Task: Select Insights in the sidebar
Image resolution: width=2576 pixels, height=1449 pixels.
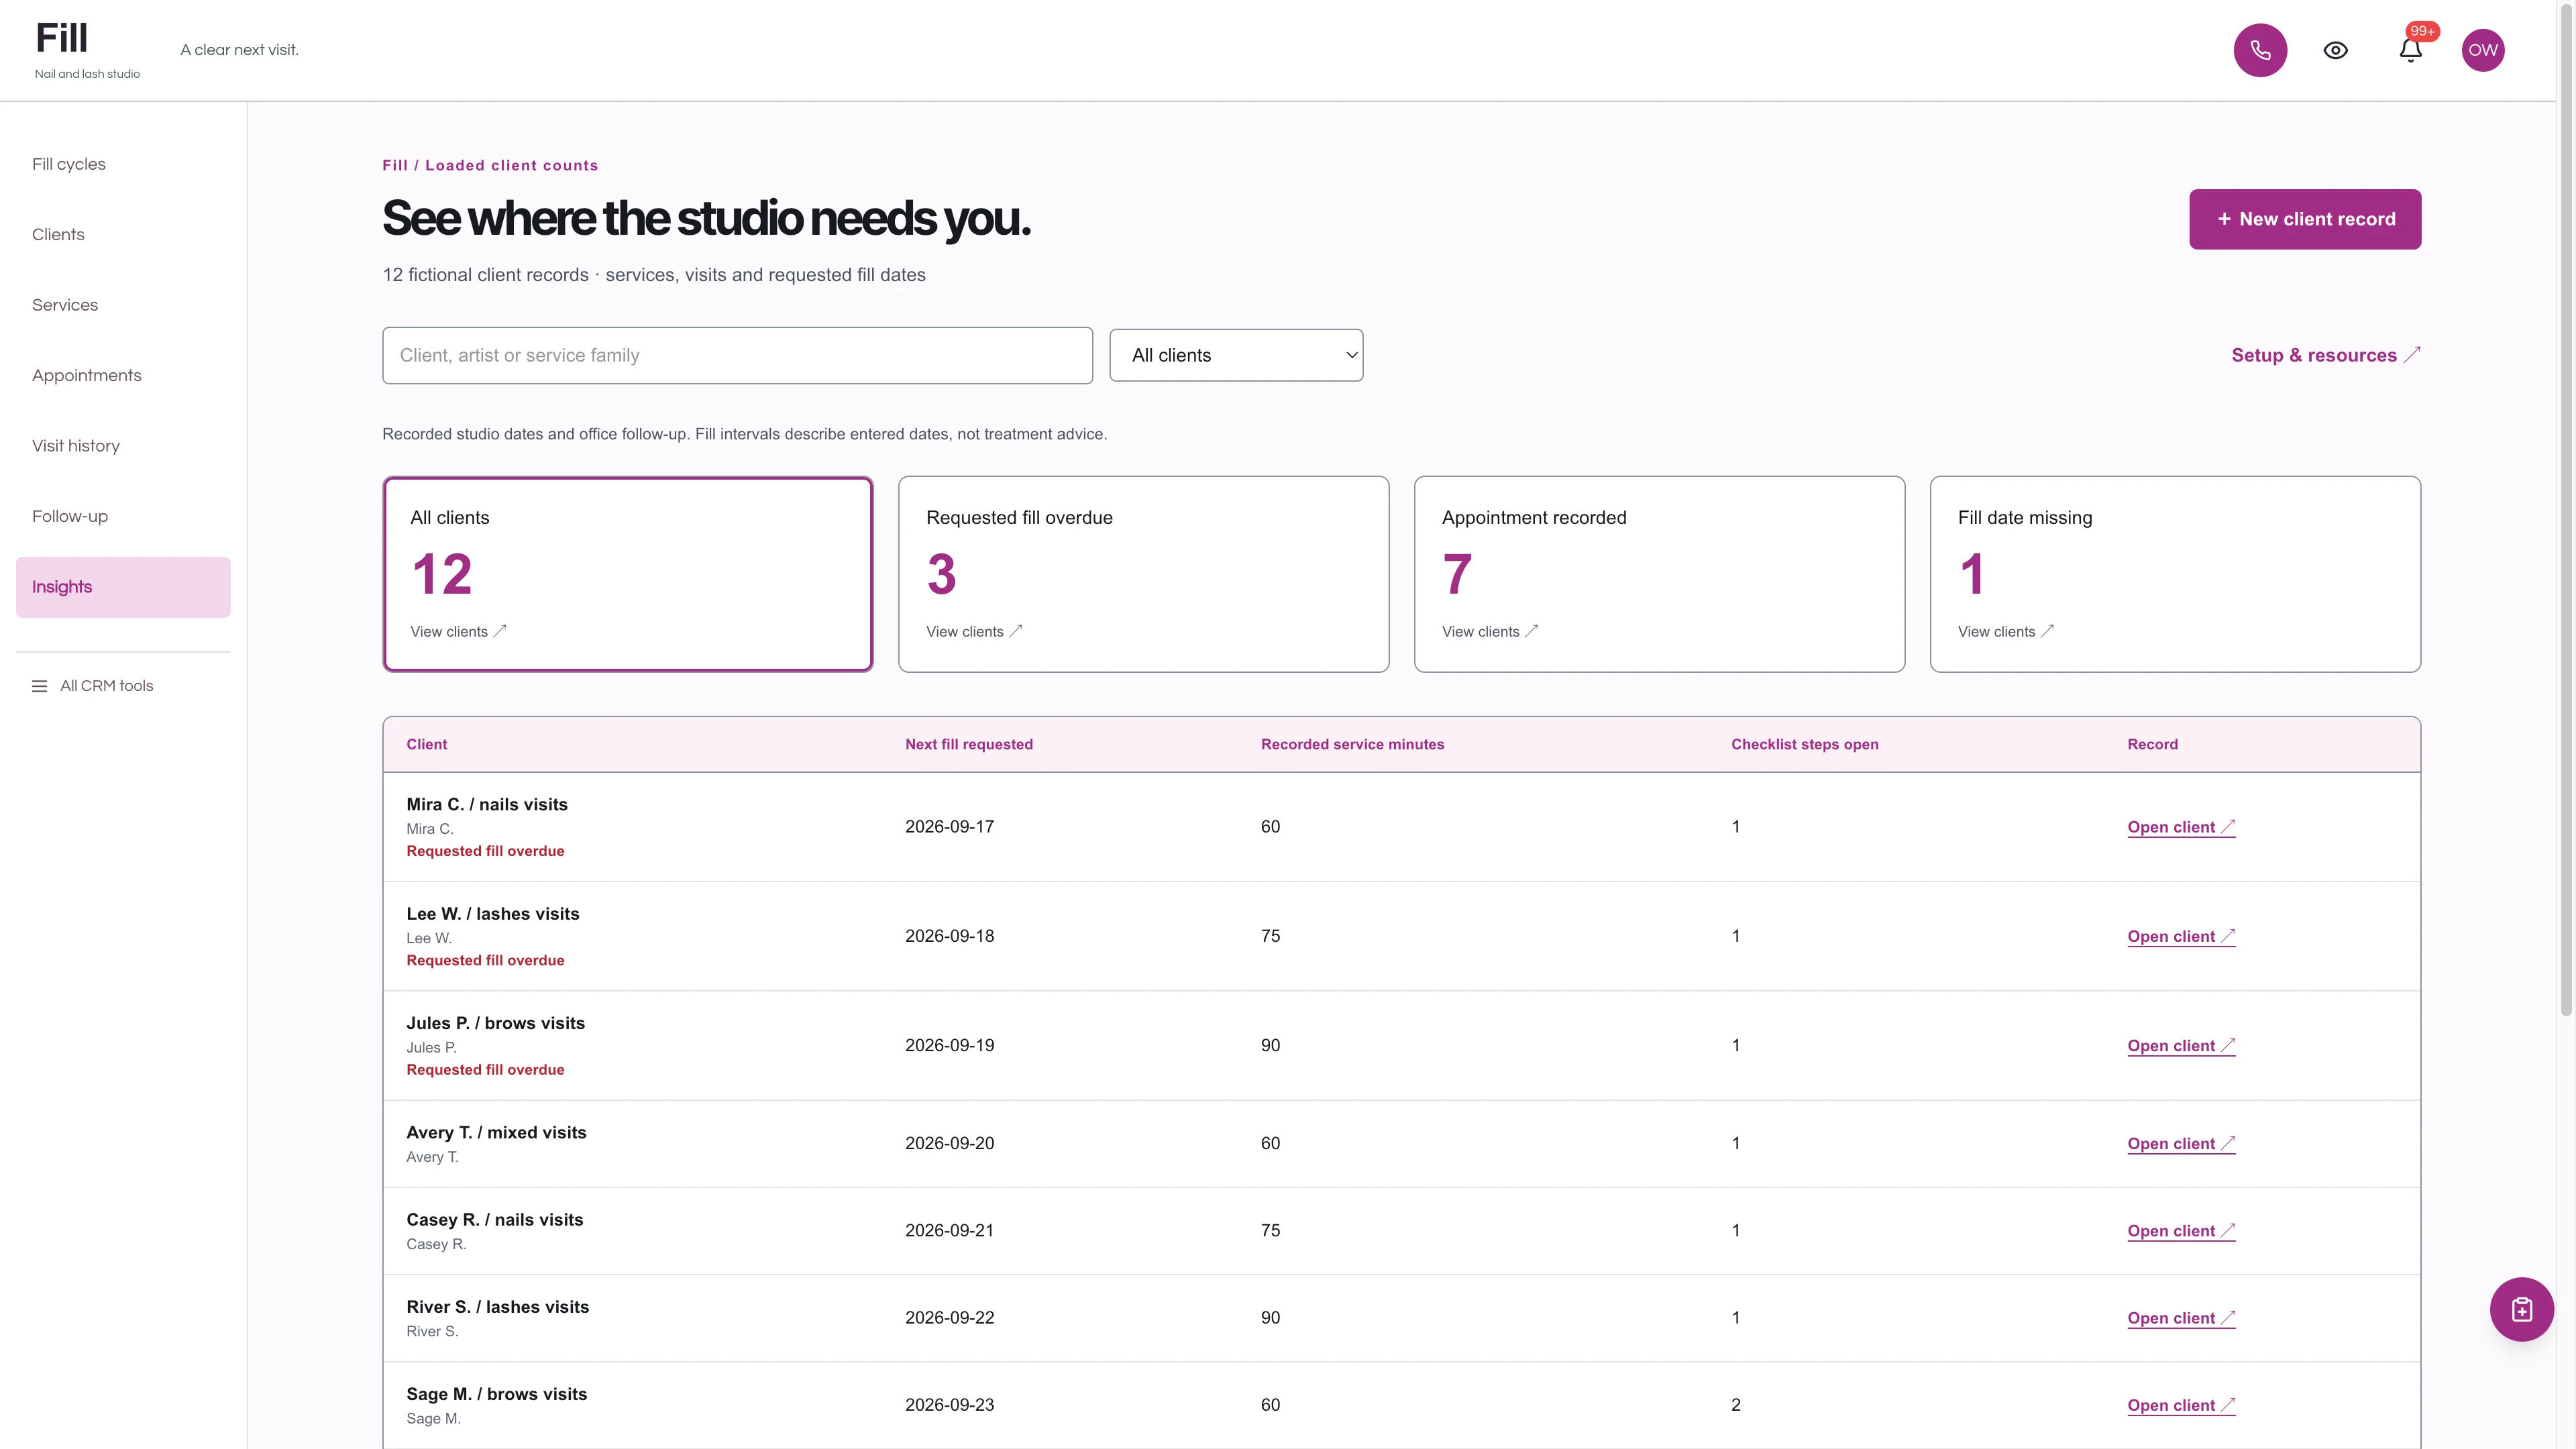Action: click(x=123, y=587)
